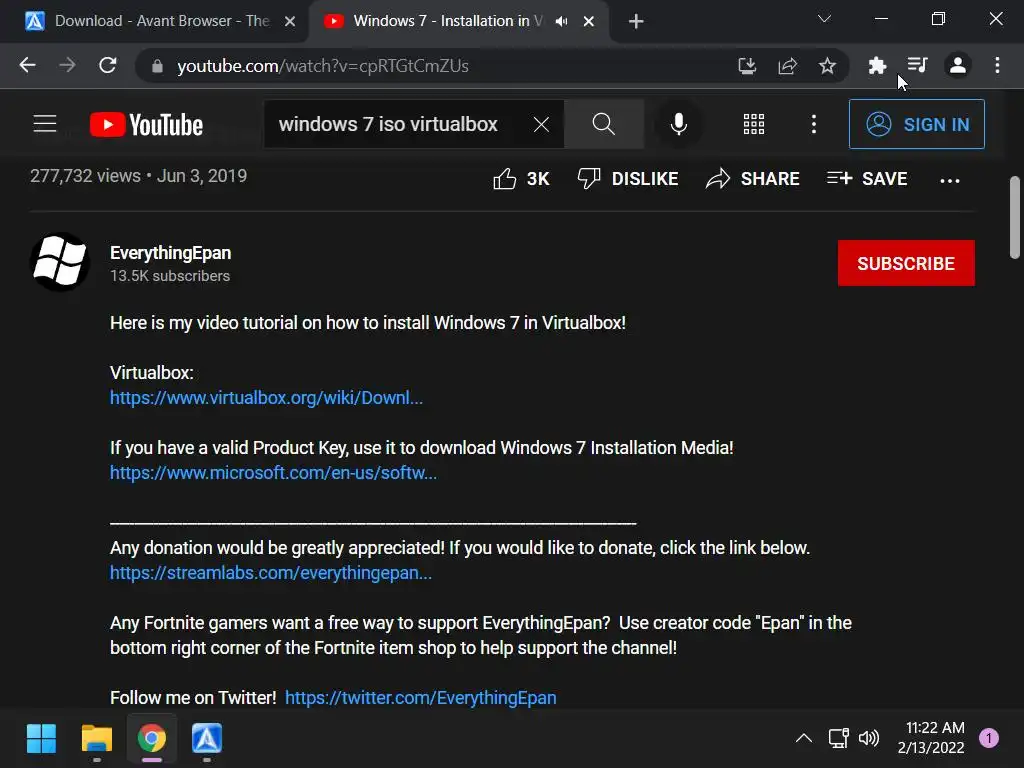This screenshot has width=1024, height=768.
Task: Open the volume control in tray
Action: (x=869, y=738)
